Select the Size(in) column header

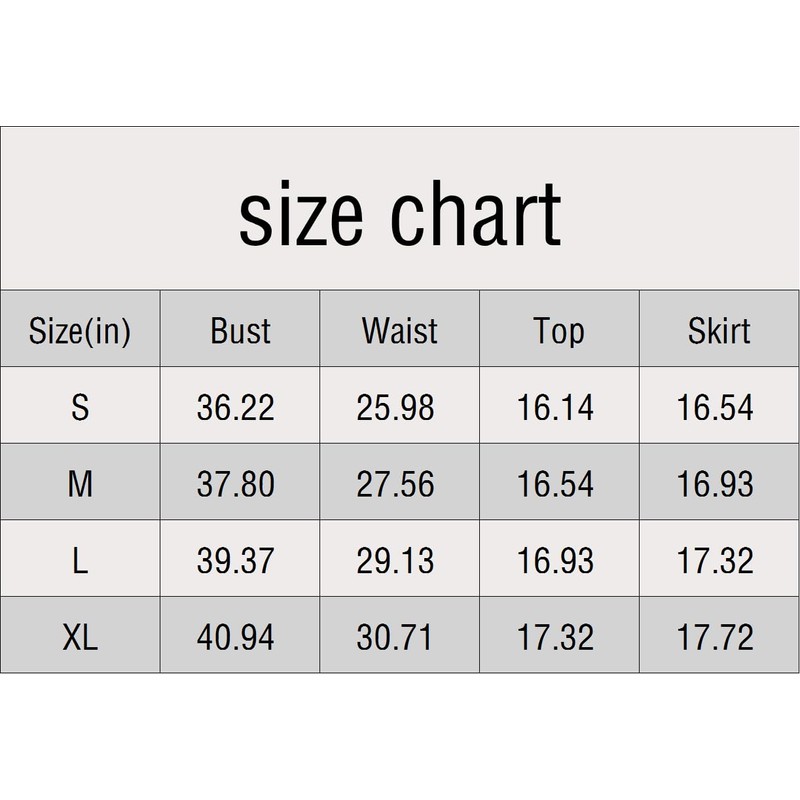tap(80, 331)
